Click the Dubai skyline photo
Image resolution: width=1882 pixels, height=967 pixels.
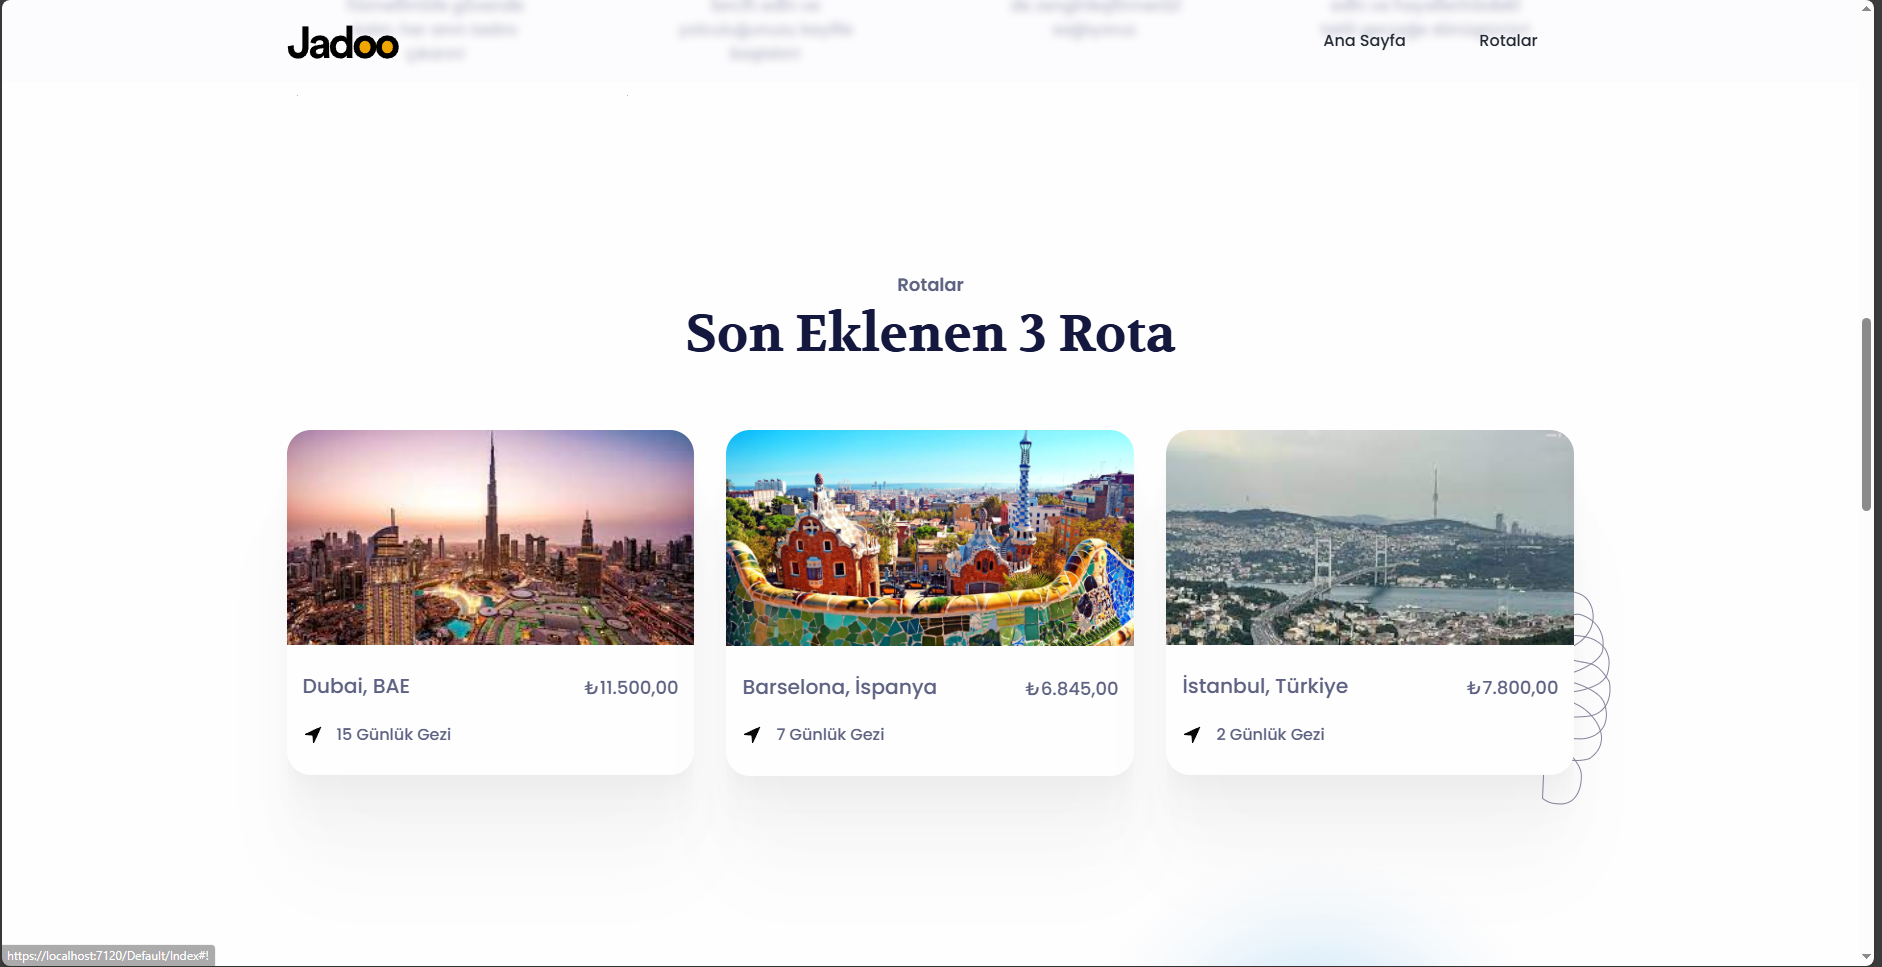click(x=490, y=537)
